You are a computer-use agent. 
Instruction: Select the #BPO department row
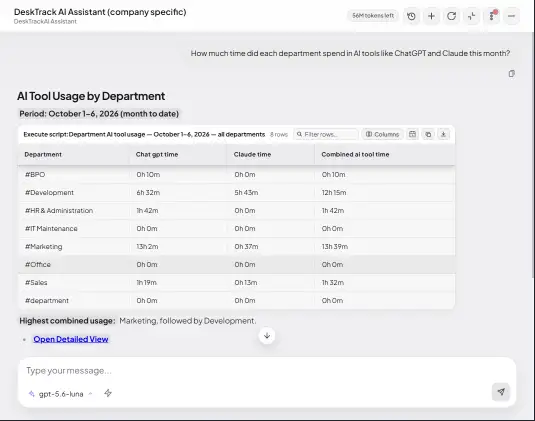tap(236, 175)
